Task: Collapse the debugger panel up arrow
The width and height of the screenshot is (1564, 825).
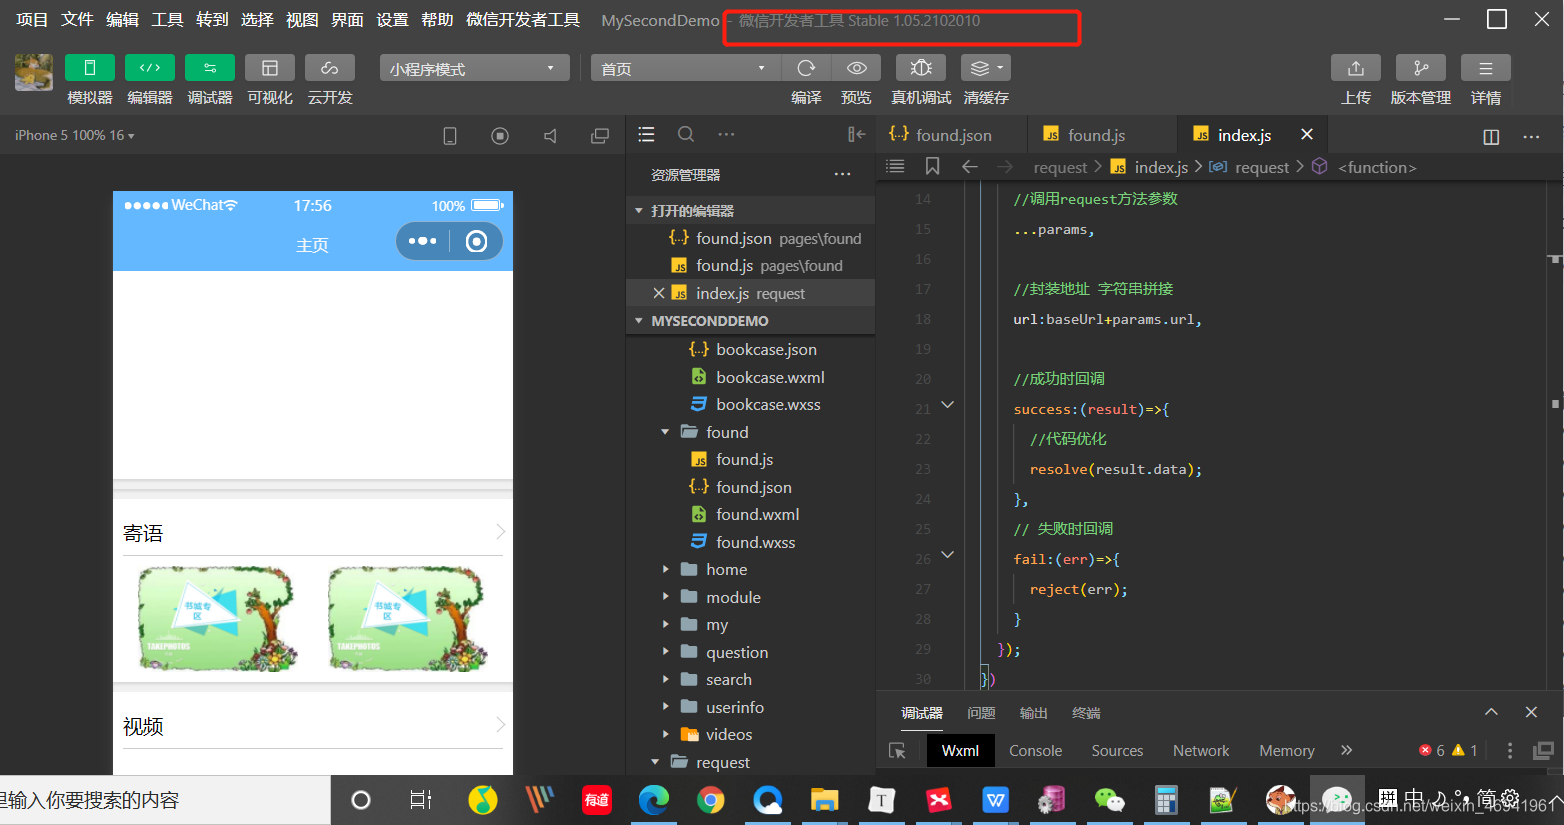Action: (x=1491, y=712)
